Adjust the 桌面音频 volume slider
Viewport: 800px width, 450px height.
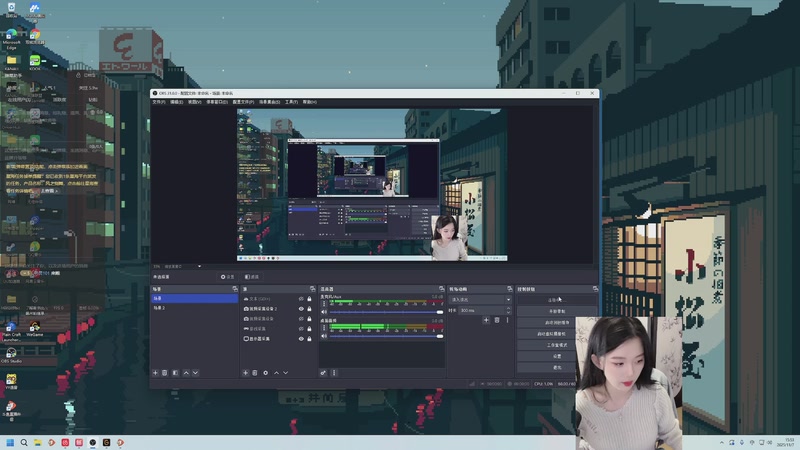(x=386, y=336)
